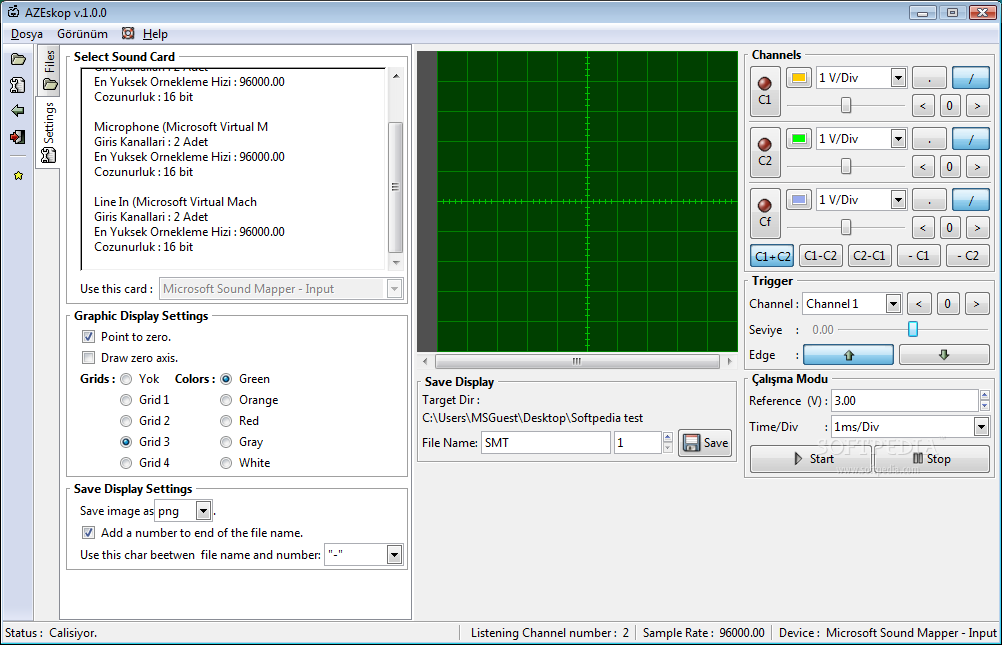This screenshot has height=645, width=1002.
Task: Open Time/Div dropdown
Action: click(982, 427)
